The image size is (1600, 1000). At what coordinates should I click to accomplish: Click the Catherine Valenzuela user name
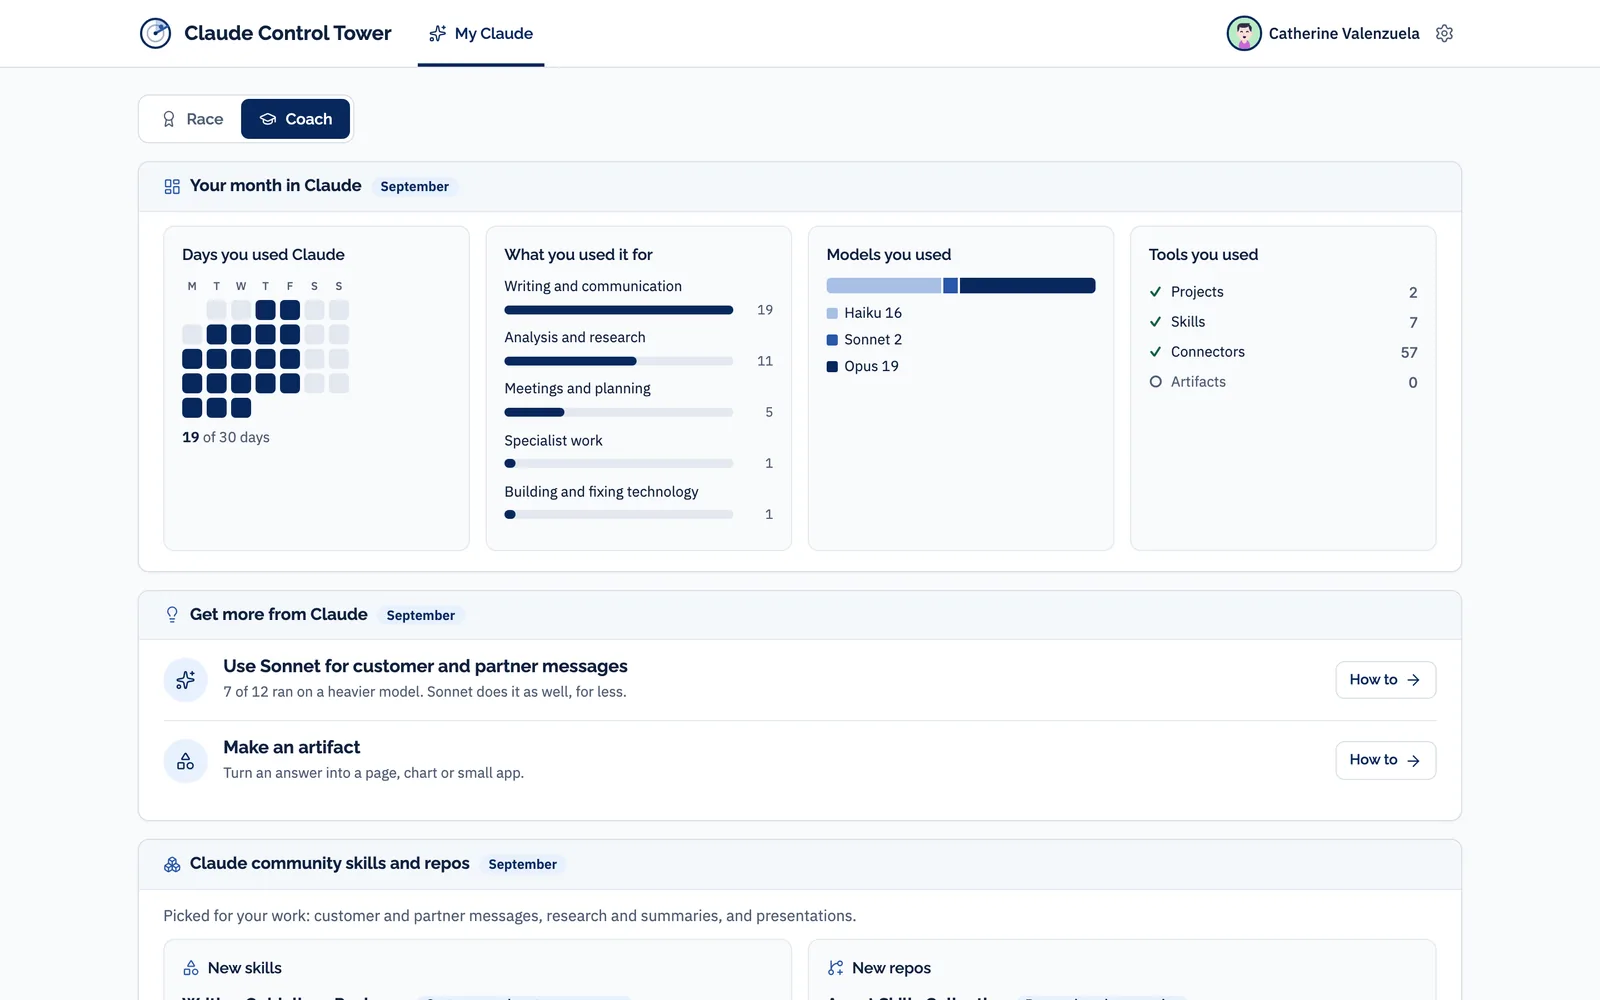click(x=1344, y=33)
